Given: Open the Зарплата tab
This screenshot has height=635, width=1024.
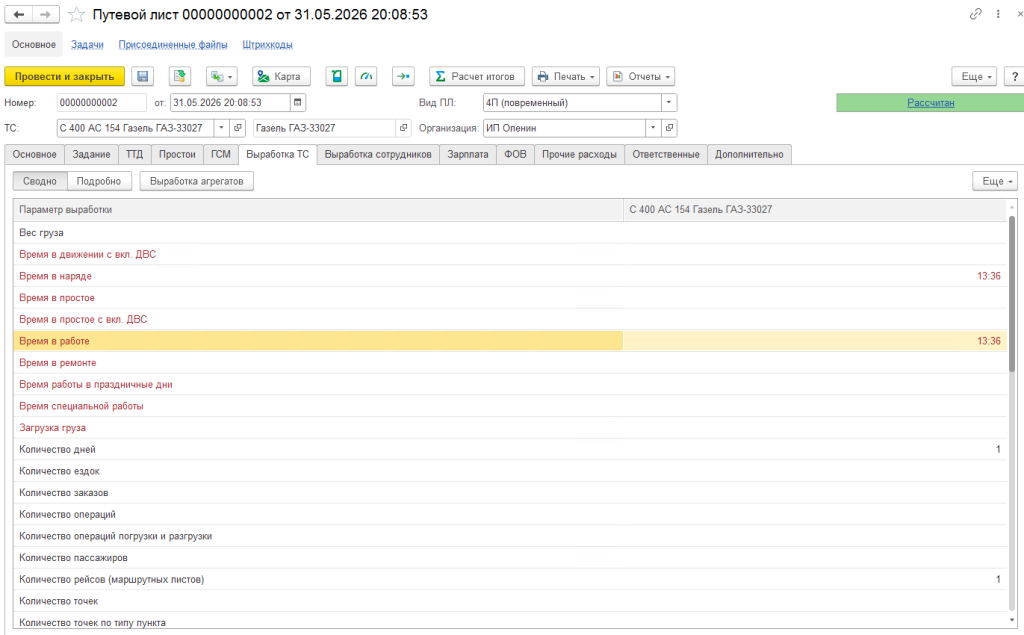Looking at the screenshot, I should pos(468,154).
